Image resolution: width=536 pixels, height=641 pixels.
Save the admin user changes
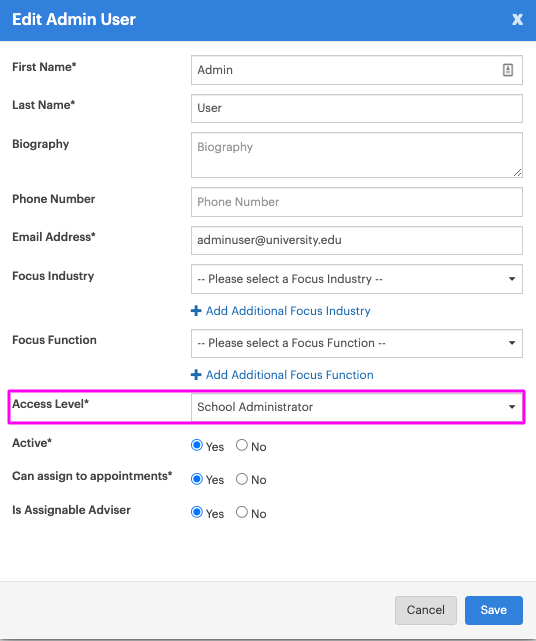[493, 610]
